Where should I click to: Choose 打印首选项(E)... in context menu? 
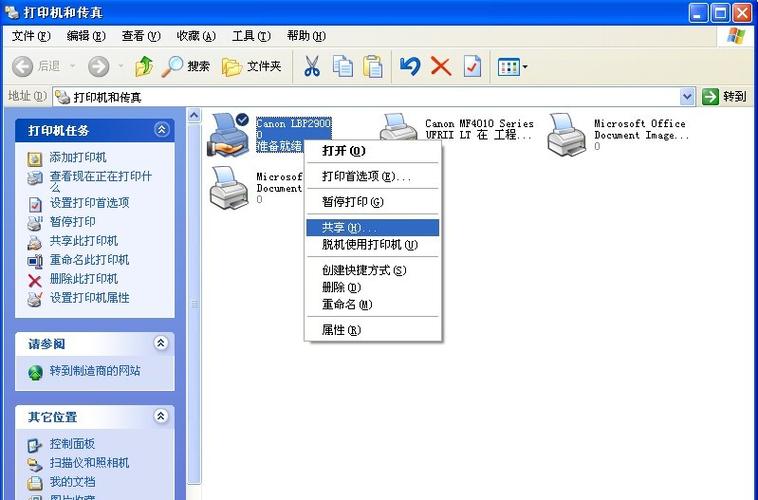[373, 176]
